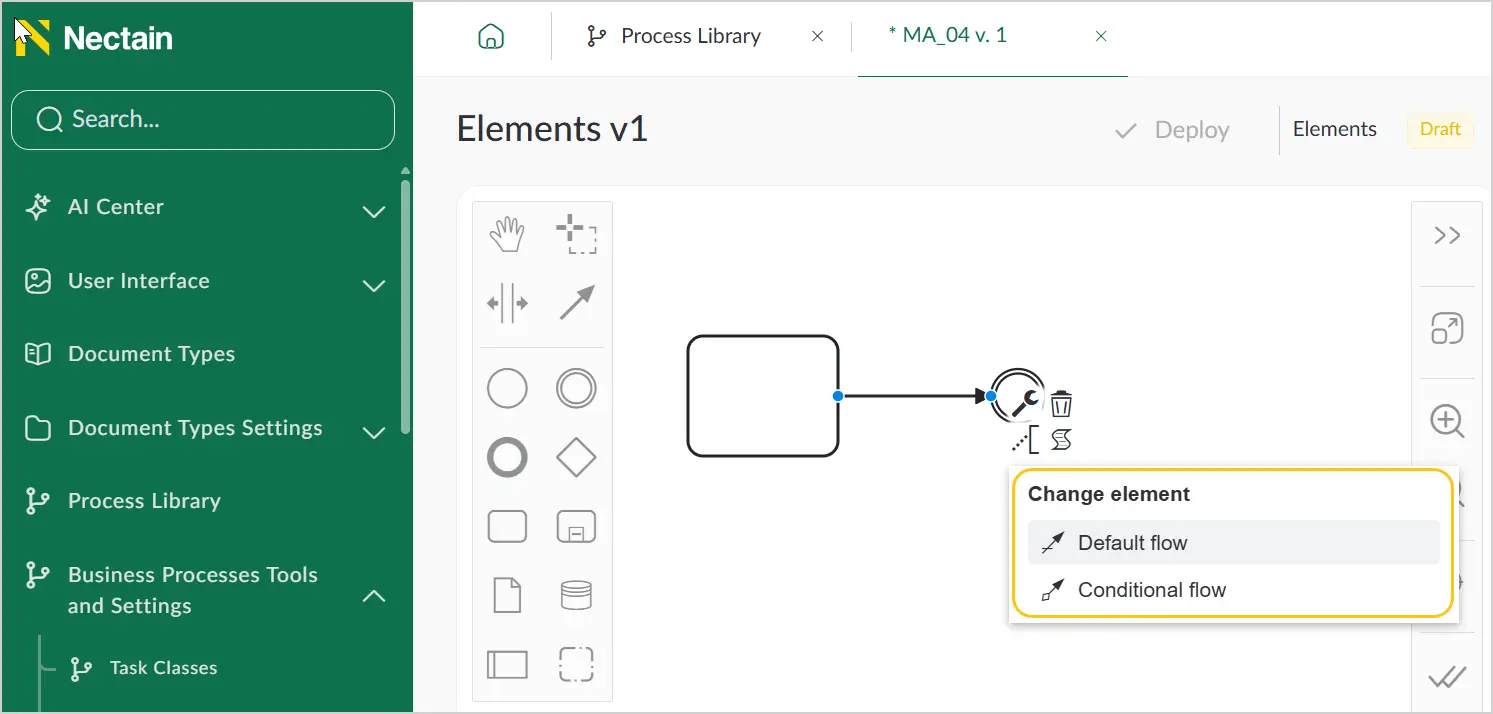Image resolution: width=1493 pixels, height=714 pixels.
Task: Click the User Interface image icon
Action: tap(37, 281)
